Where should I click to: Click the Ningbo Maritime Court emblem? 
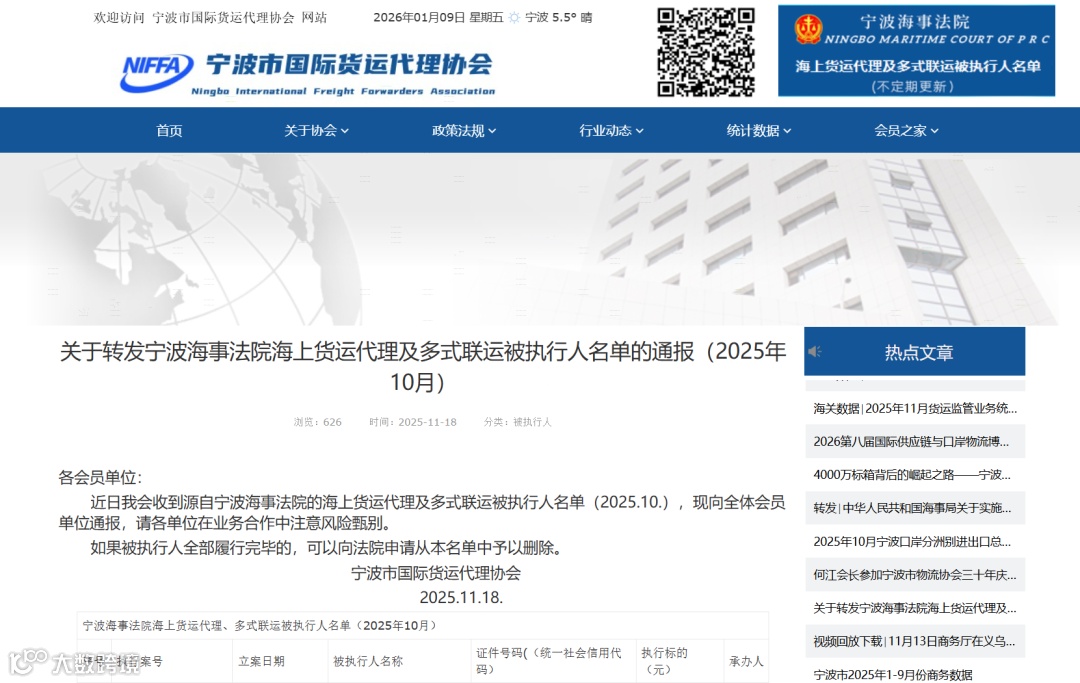tap(807, 30)
